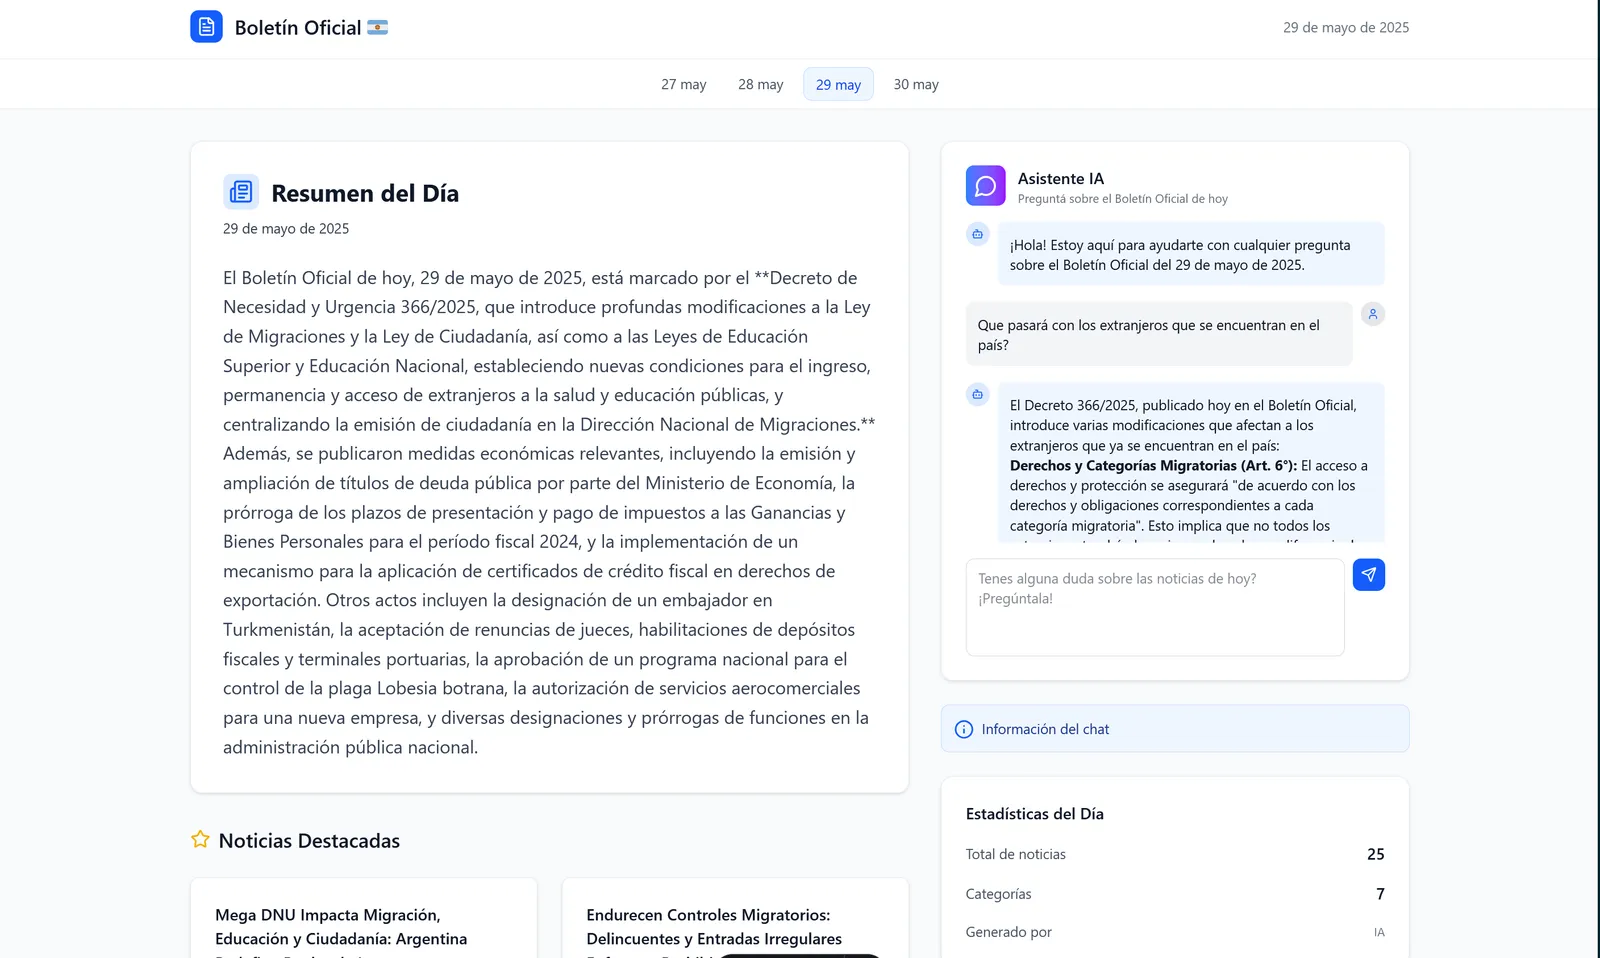Click the value 25 for total news

[x=1376, y=854]
